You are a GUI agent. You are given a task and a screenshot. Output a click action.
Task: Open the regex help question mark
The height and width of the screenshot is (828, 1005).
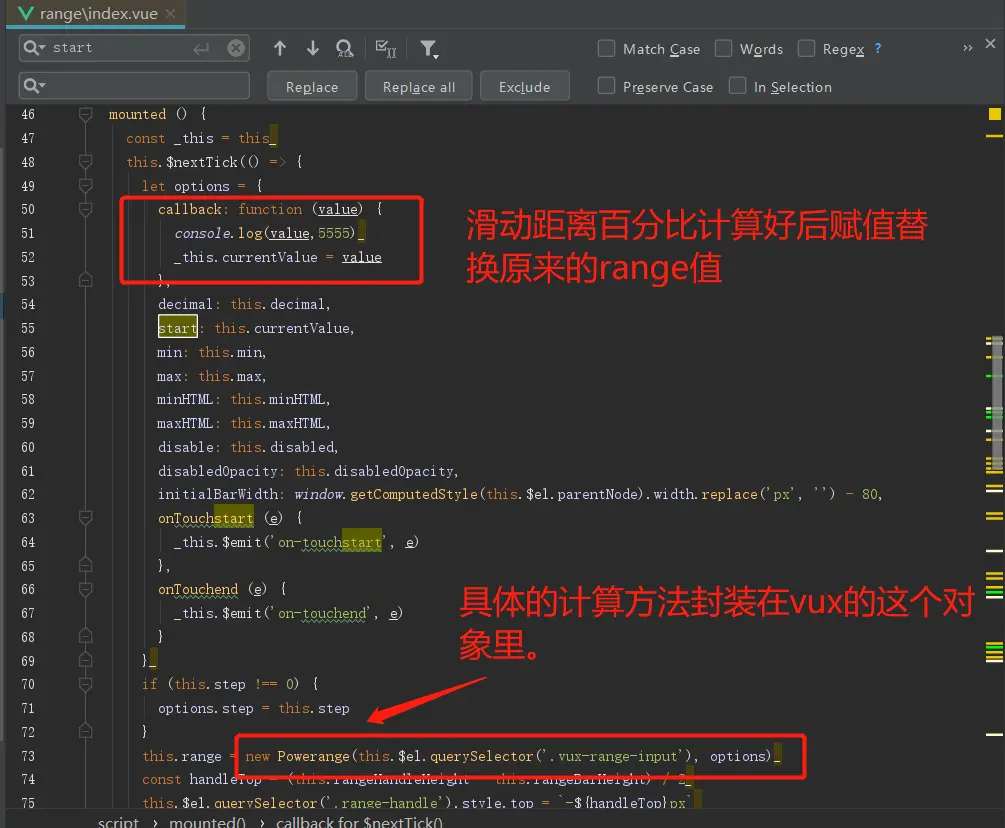coord(877,48)
